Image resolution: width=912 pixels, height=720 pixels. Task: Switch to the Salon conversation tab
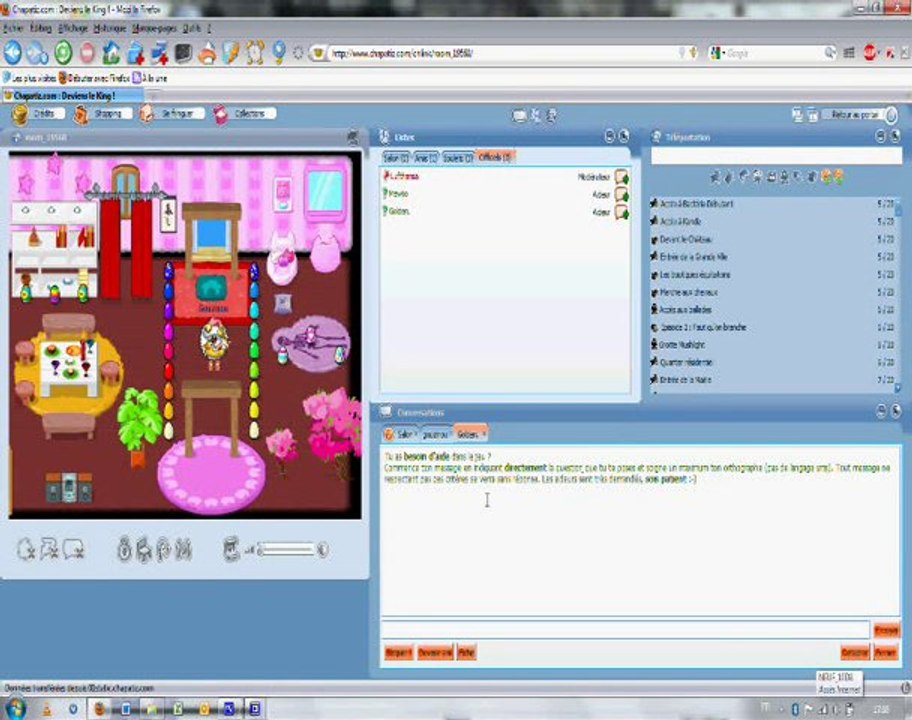pos(400,434)
